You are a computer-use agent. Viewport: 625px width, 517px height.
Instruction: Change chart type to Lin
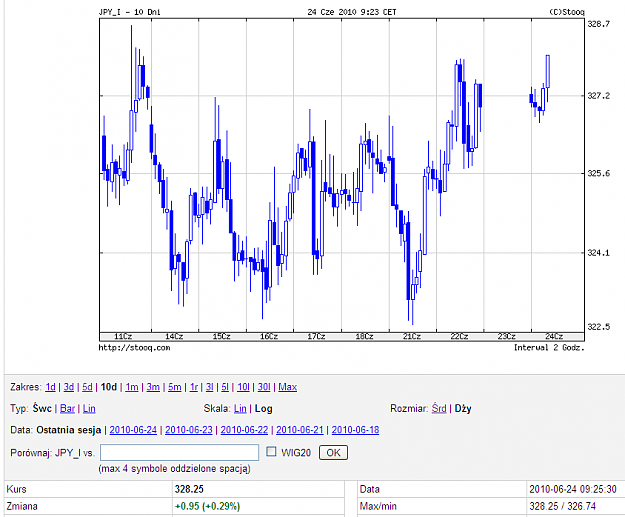click(x=89, y=409)
